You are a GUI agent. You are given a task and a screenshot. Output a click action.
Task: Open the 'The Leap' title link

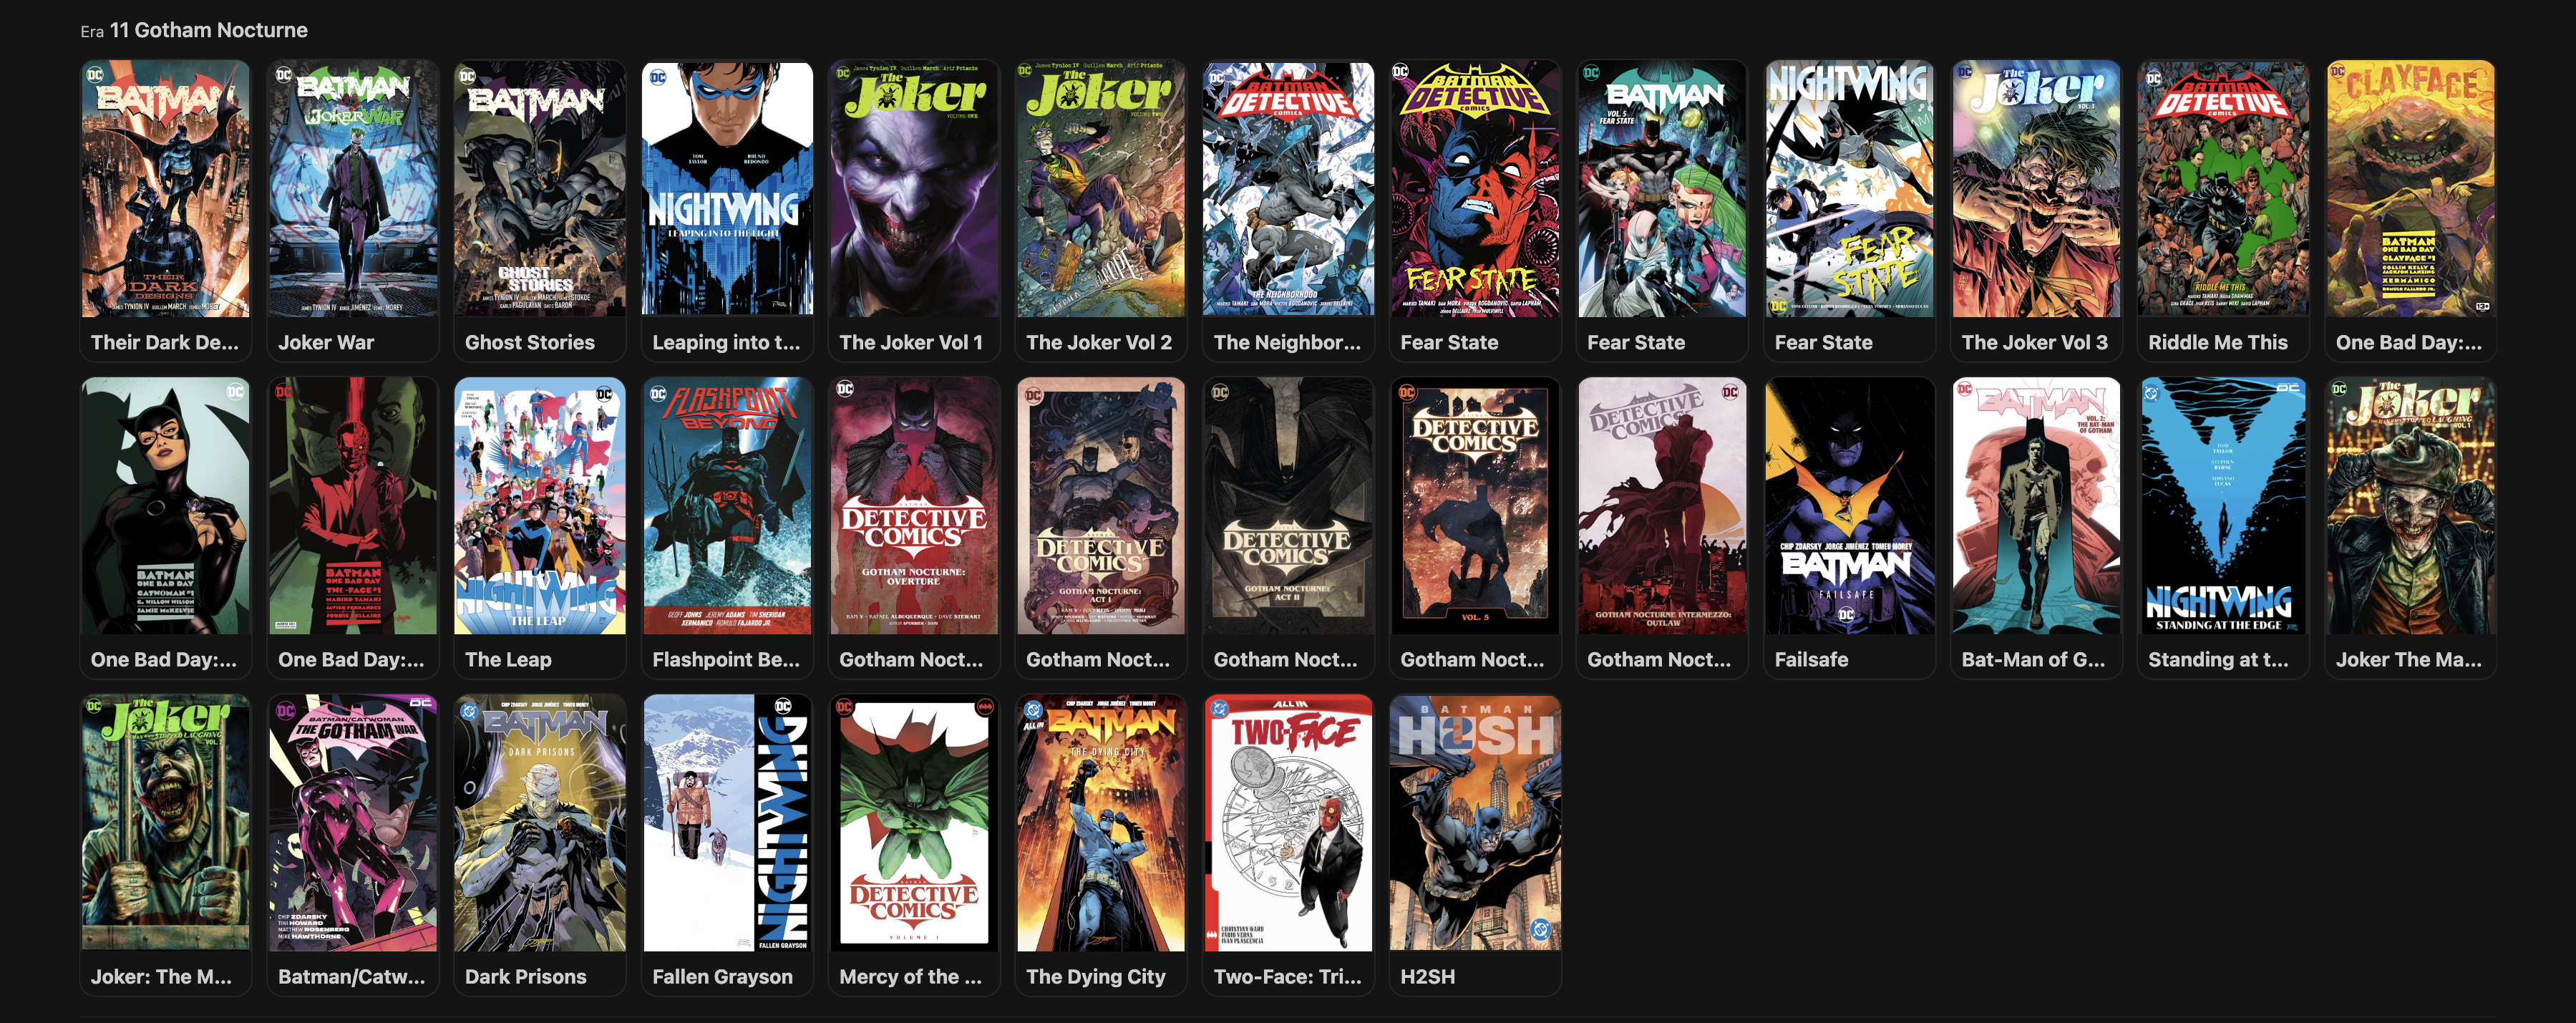pos(508,660)
